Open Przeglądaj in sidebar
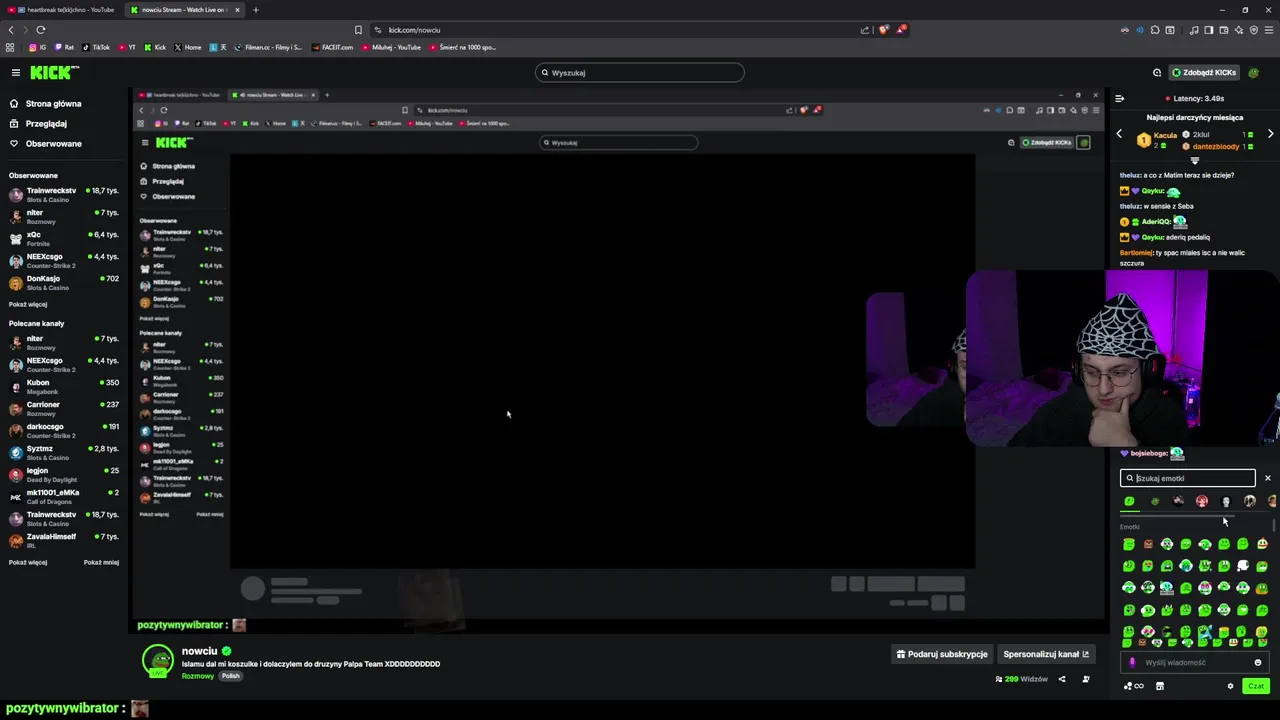Viewport: 1280px width, 720px height. 39,123
